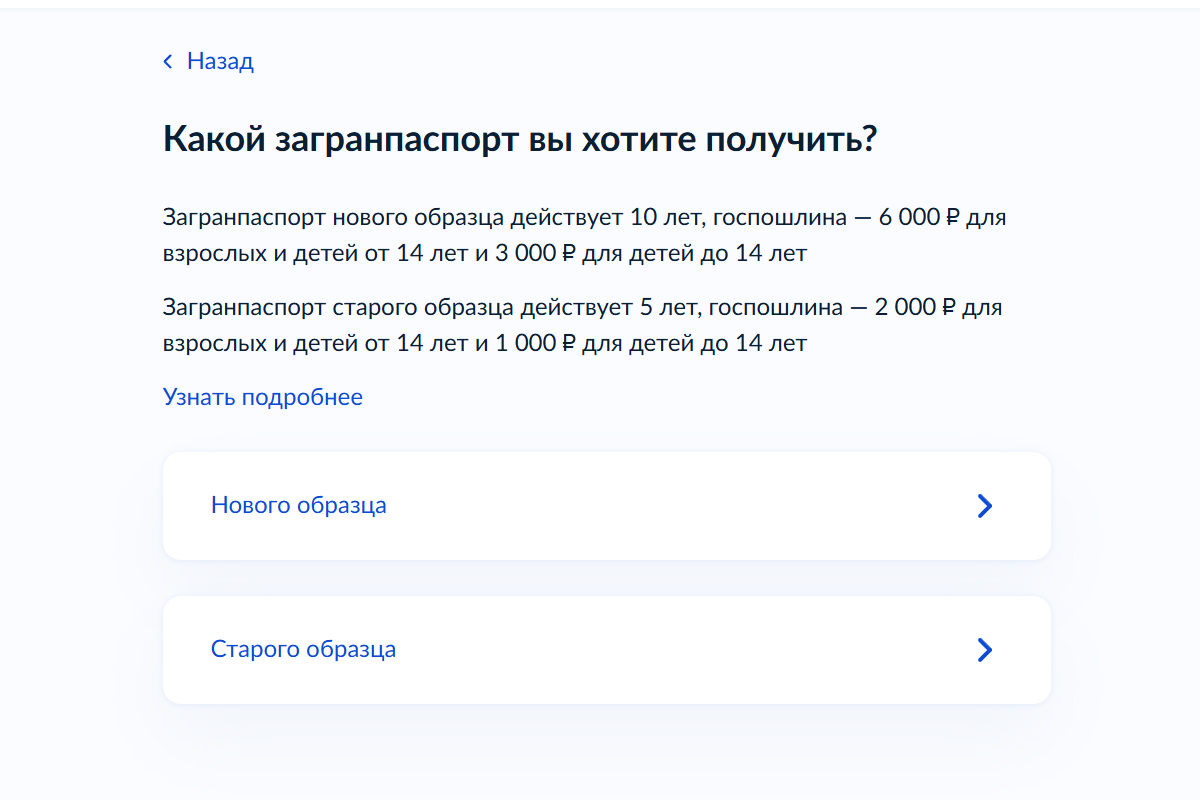This screenshot has height=800, width=1200.
Task: Select the "Нового образца" passport option
Action: coord(299,505)
